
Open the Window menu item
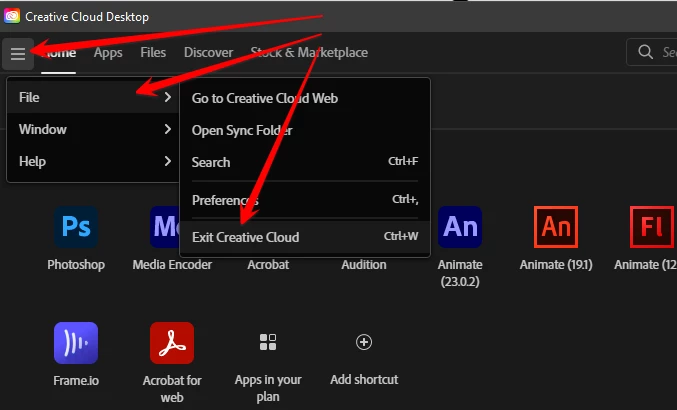(x=93, y=129)
